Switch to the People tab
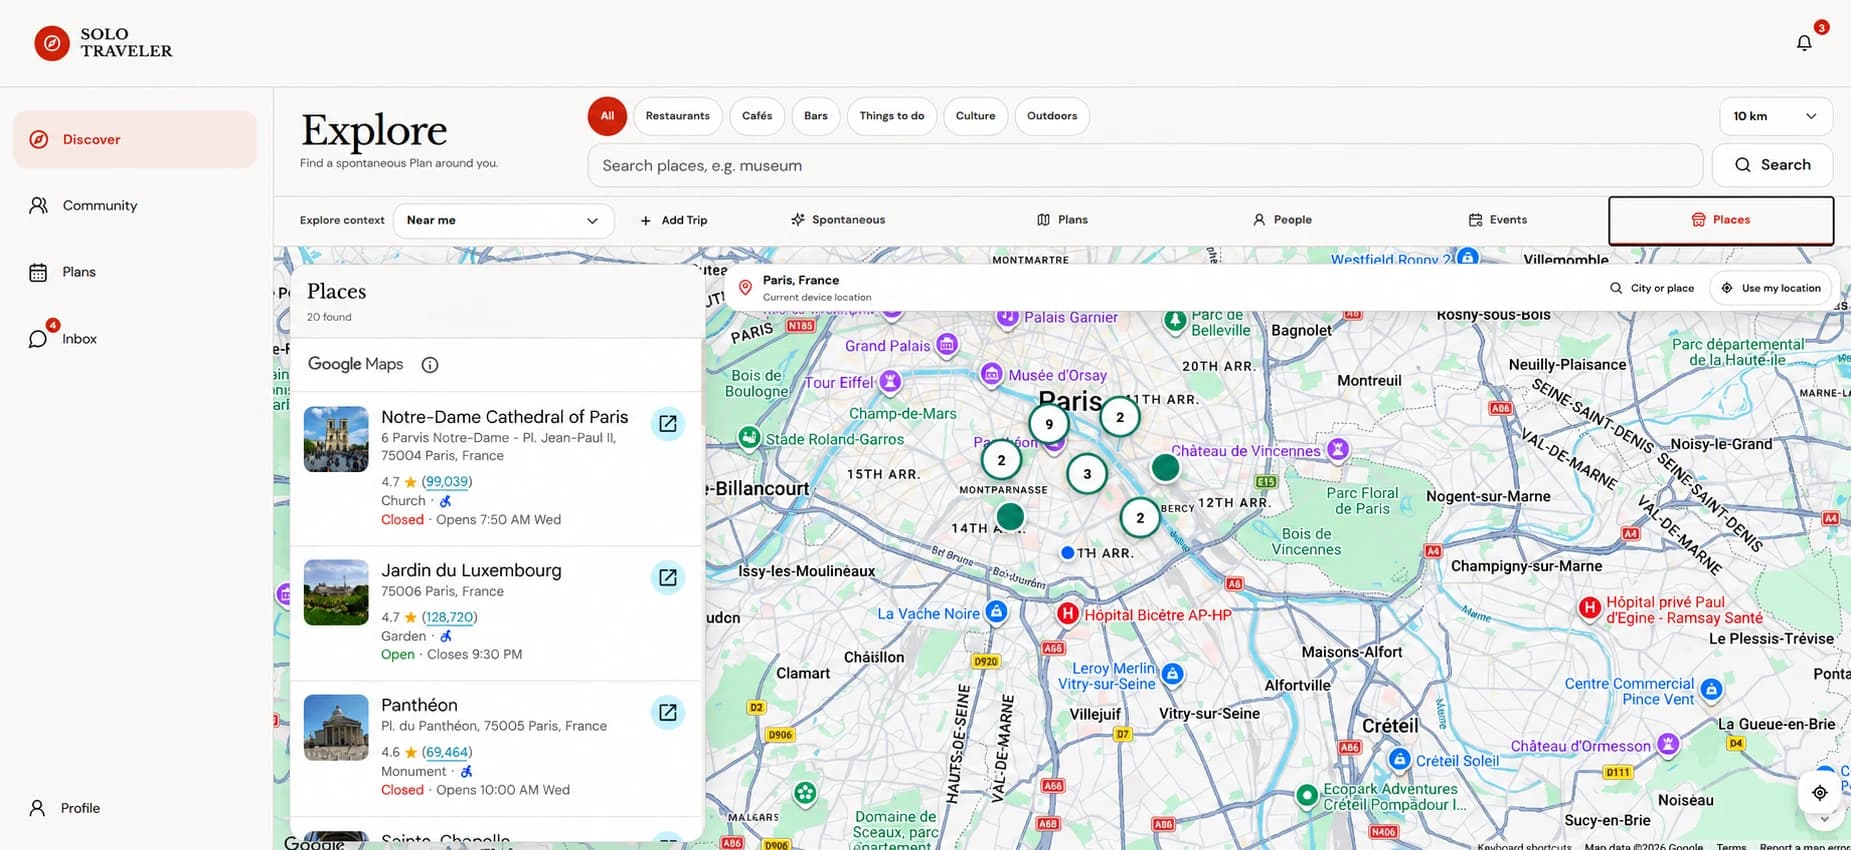 (1282, 220)
